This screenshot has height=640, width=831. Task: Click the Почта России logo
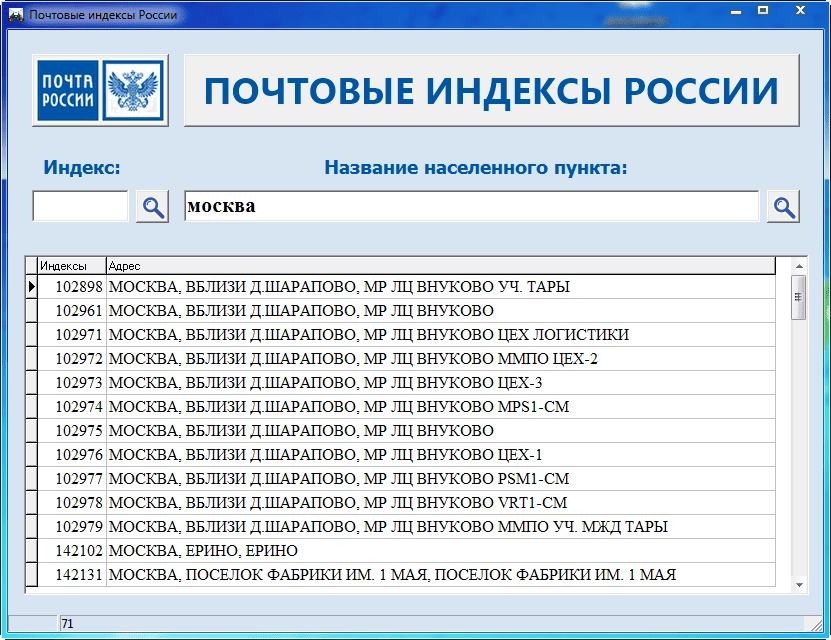101,91
